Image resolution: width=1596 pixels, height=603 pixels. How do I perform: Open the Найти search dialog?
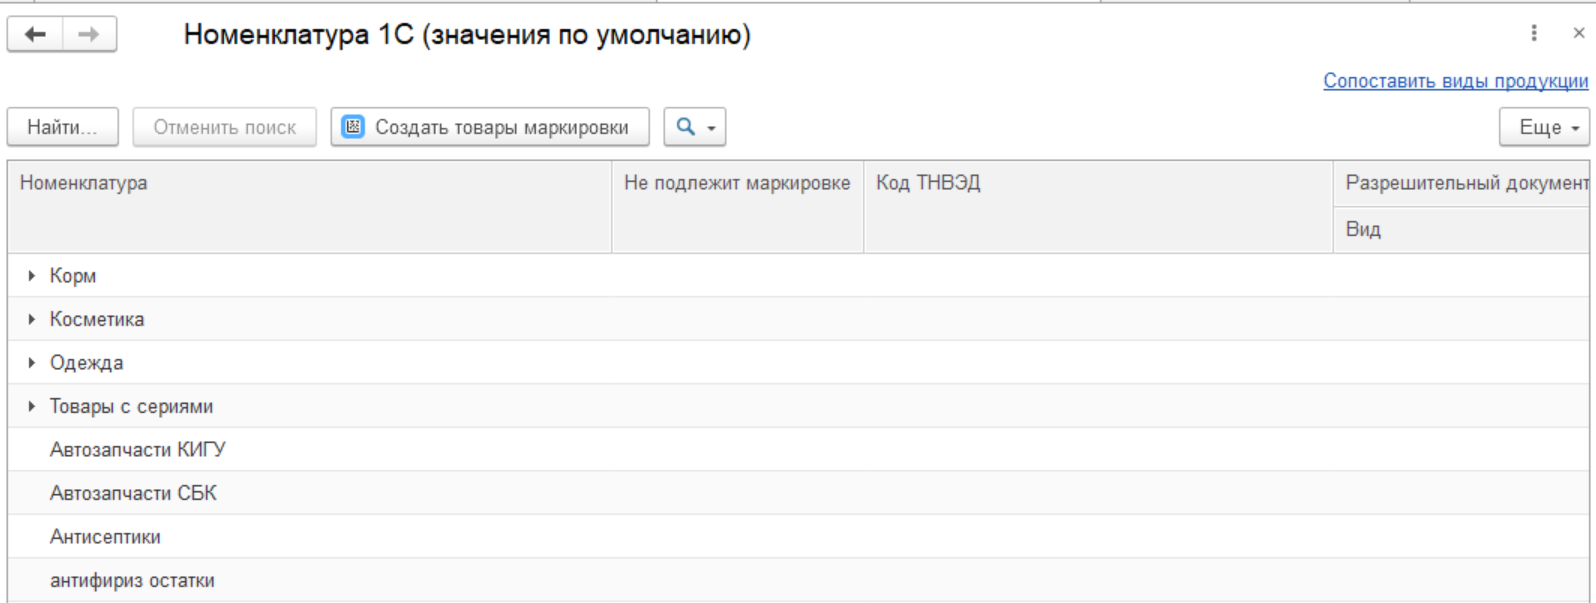point(62,127)
